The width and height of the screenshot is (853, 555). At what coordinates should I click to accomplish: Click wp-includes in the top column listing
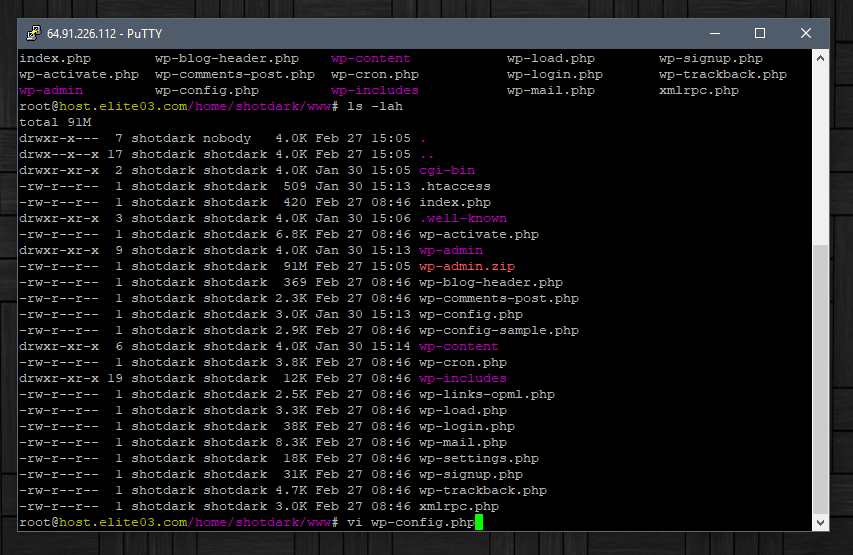(x=375, y=90)
